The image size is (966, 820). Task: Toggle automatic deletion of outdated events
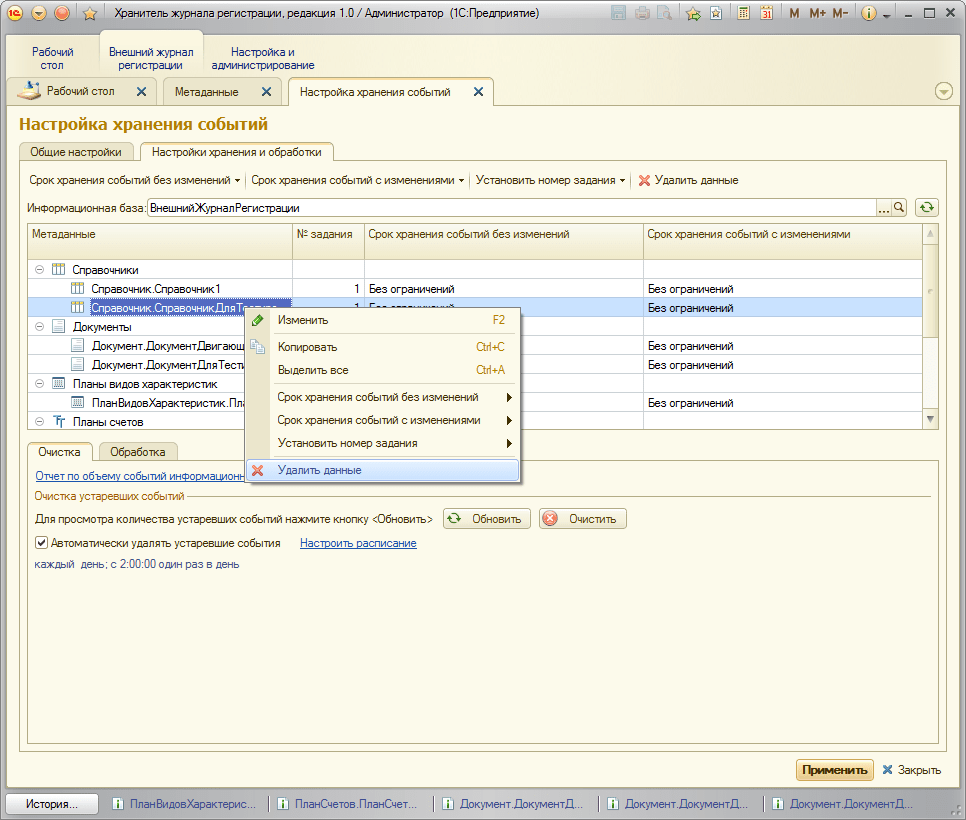42,543
